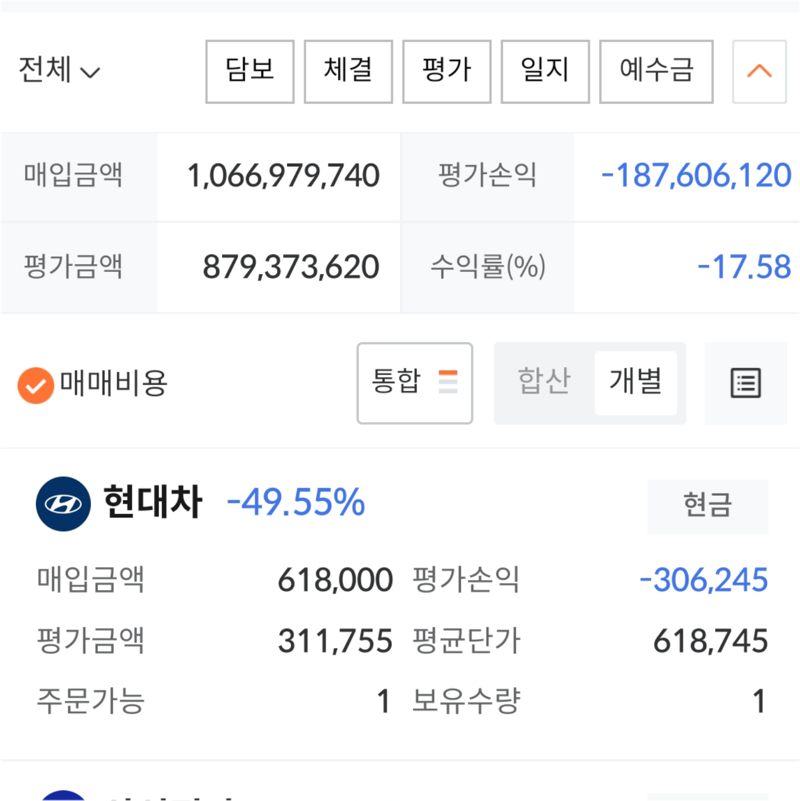This screenshot has height=801, width=800.
Task: Open the 일지 button
Action: click(545, 72)
